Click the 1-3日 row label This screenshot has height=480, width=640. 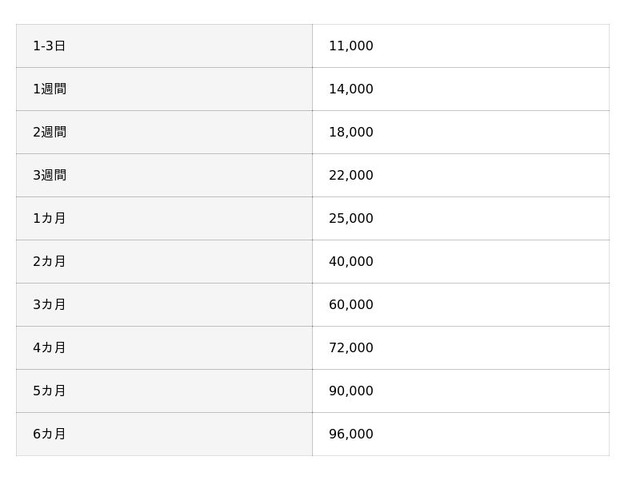click(x=49, y=46)
